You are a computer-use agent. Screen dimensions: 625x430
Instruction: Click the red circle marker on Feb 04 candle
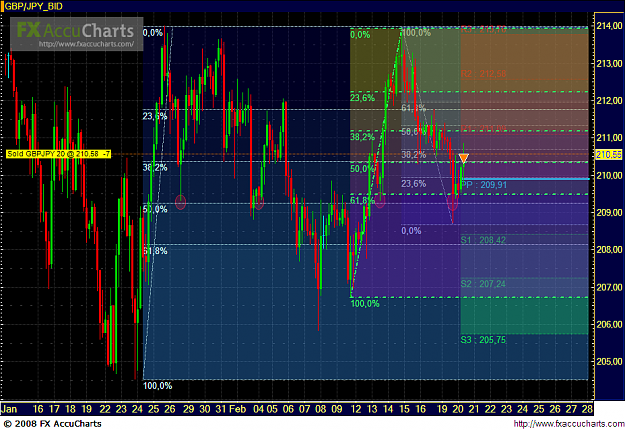(x=259, y=203)
